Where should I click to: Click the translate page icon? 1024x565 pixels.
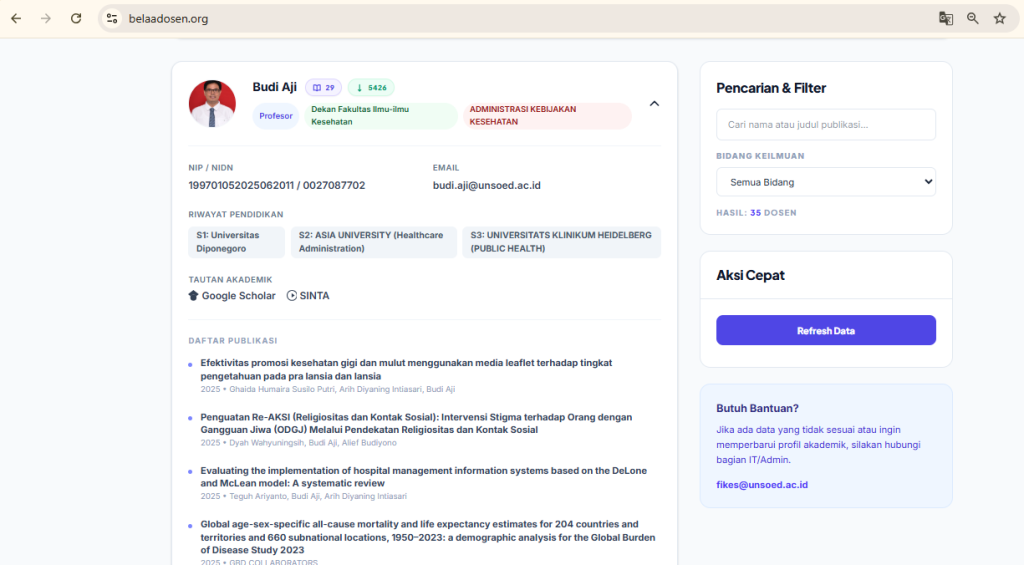(x=945, y=18)
